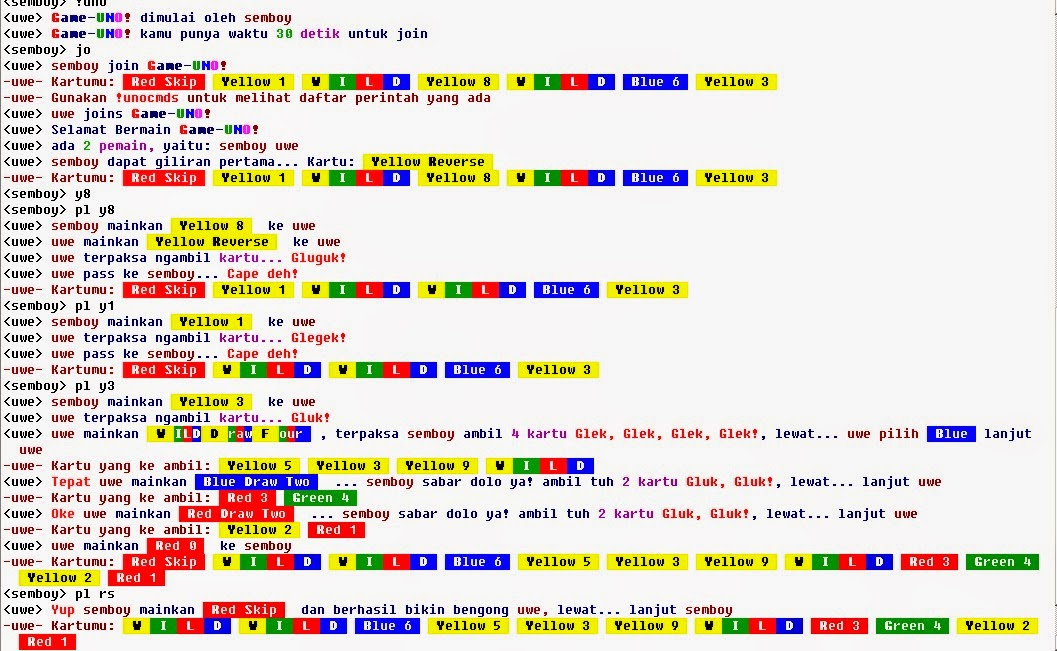Click Yellow Reverse card in 'giliran pertama' line

click(427, 162)
